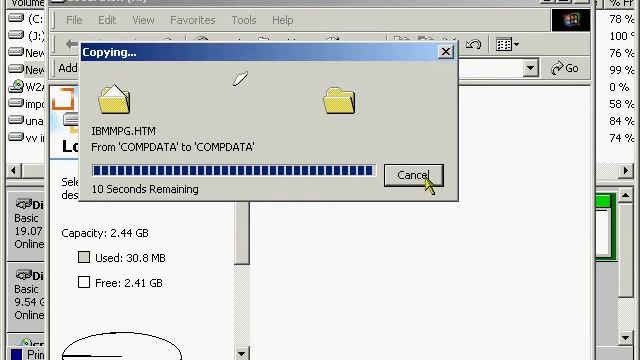Click the 100 % free value
This screenshot has height=360, width=640.
(x=621, y=36)
